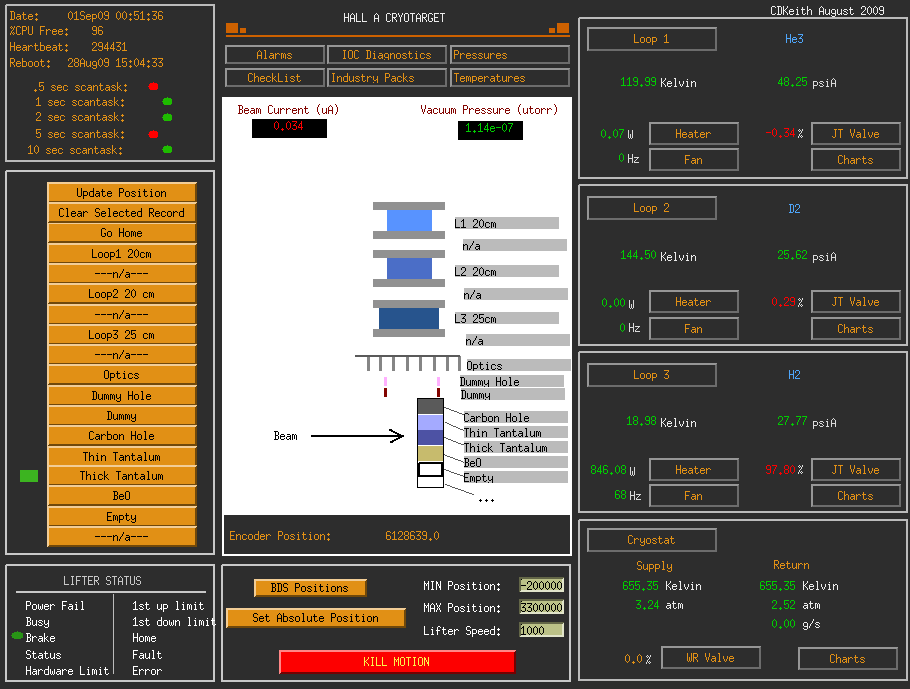Image resolution: width=910 pixels, height=689 pixels.
Task: Open Loop 3 Charts
Action: 855,496
